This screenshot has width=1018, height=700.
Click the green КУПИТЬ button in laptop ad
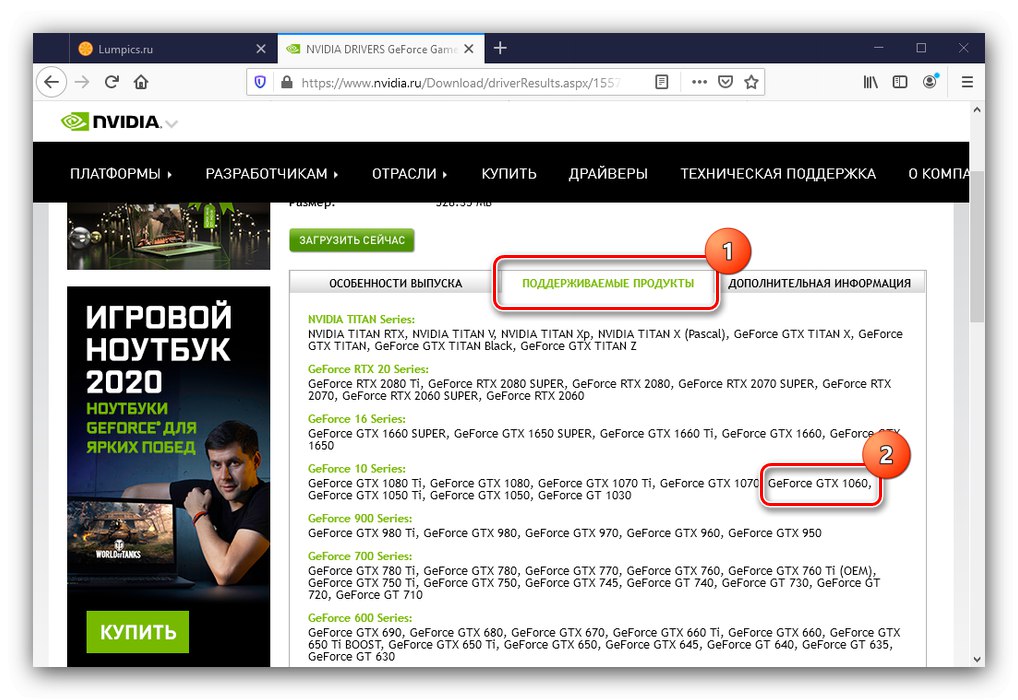click(x=138, y=632)
